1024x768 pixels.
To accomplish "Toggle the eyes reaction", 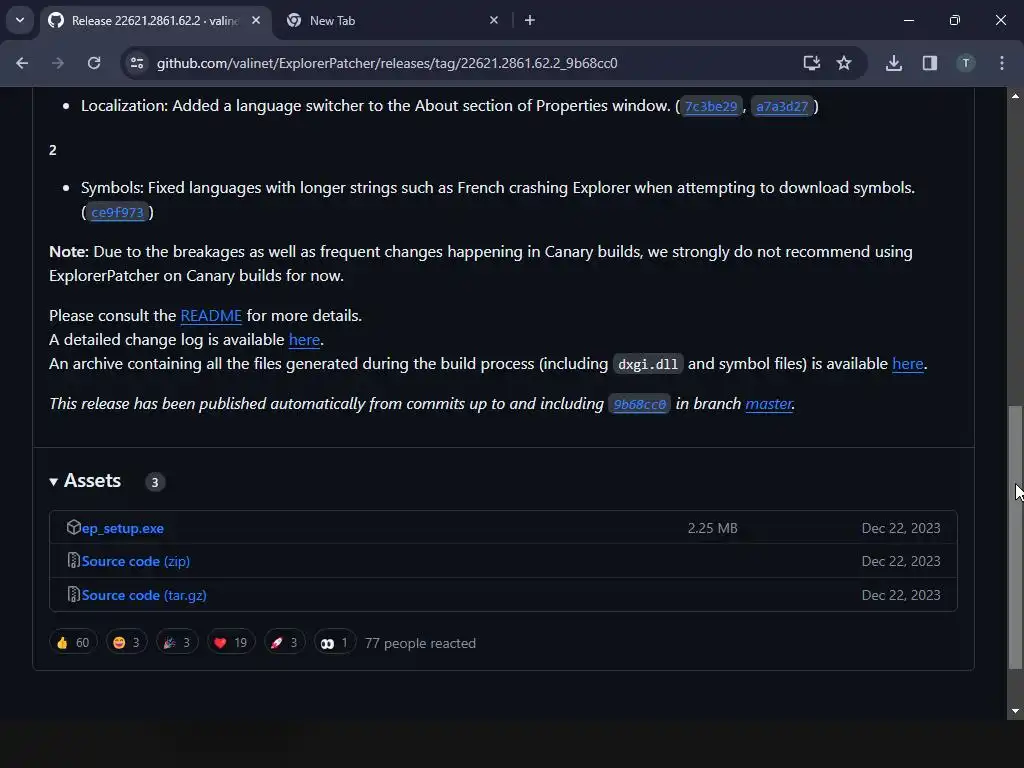I will coord(334,643).
